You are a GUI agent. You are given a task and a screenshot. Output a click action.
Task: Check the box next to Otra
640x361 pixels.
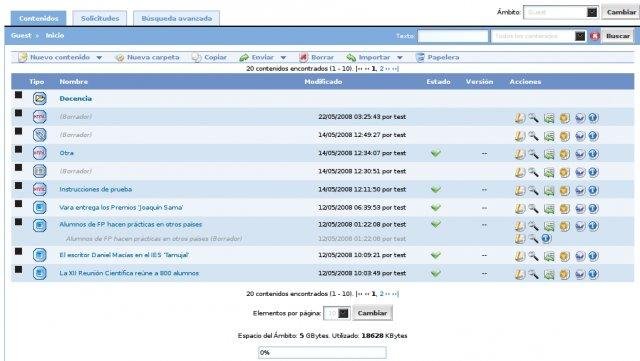18,149
